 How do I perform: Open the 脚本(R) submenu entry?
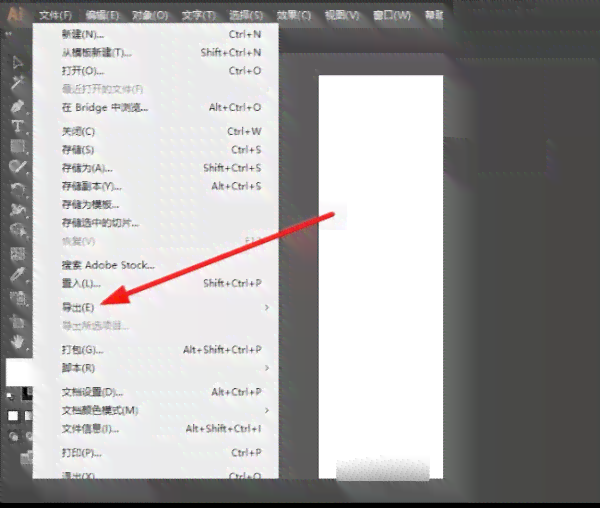pyautogui.click(x=156, y=368)
